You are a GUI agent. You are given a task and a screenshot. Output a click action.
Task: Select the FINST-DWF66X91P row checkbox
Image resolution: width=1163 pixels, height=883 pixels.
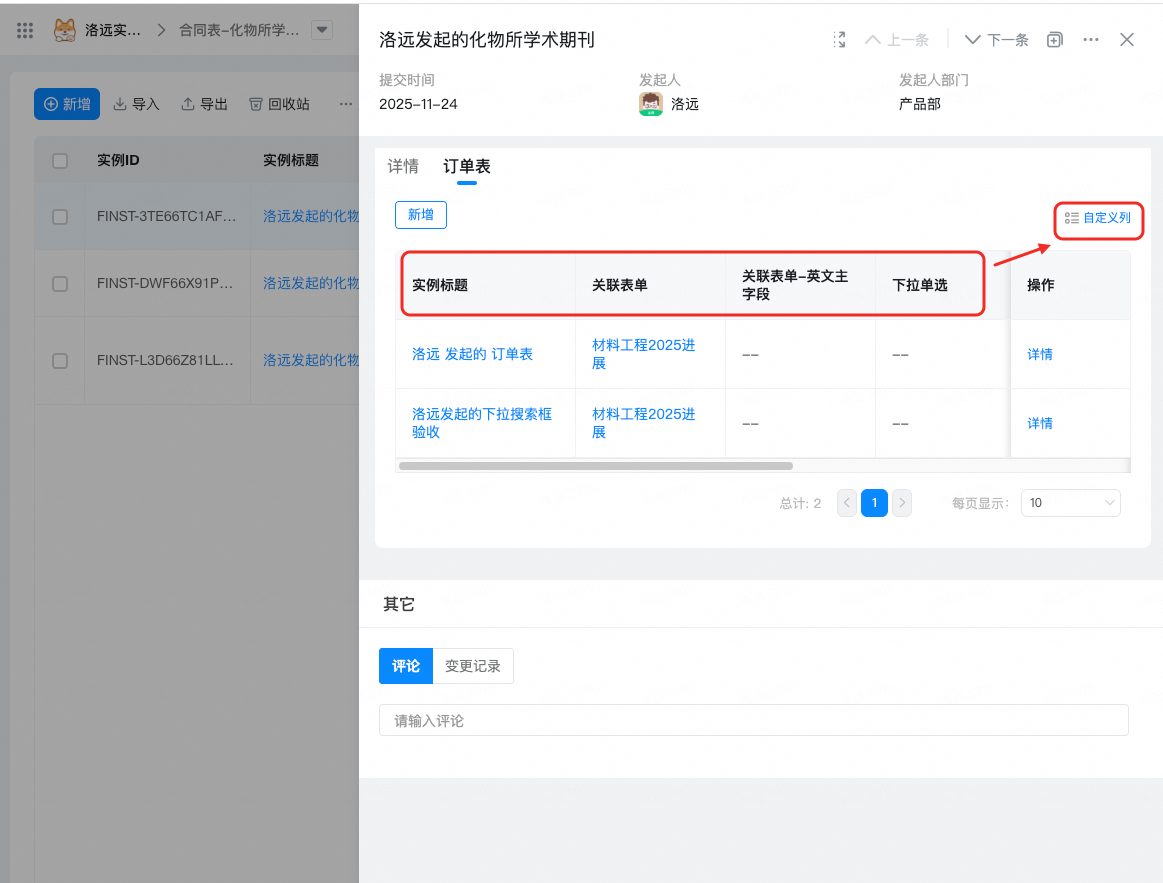pos(60,284)
